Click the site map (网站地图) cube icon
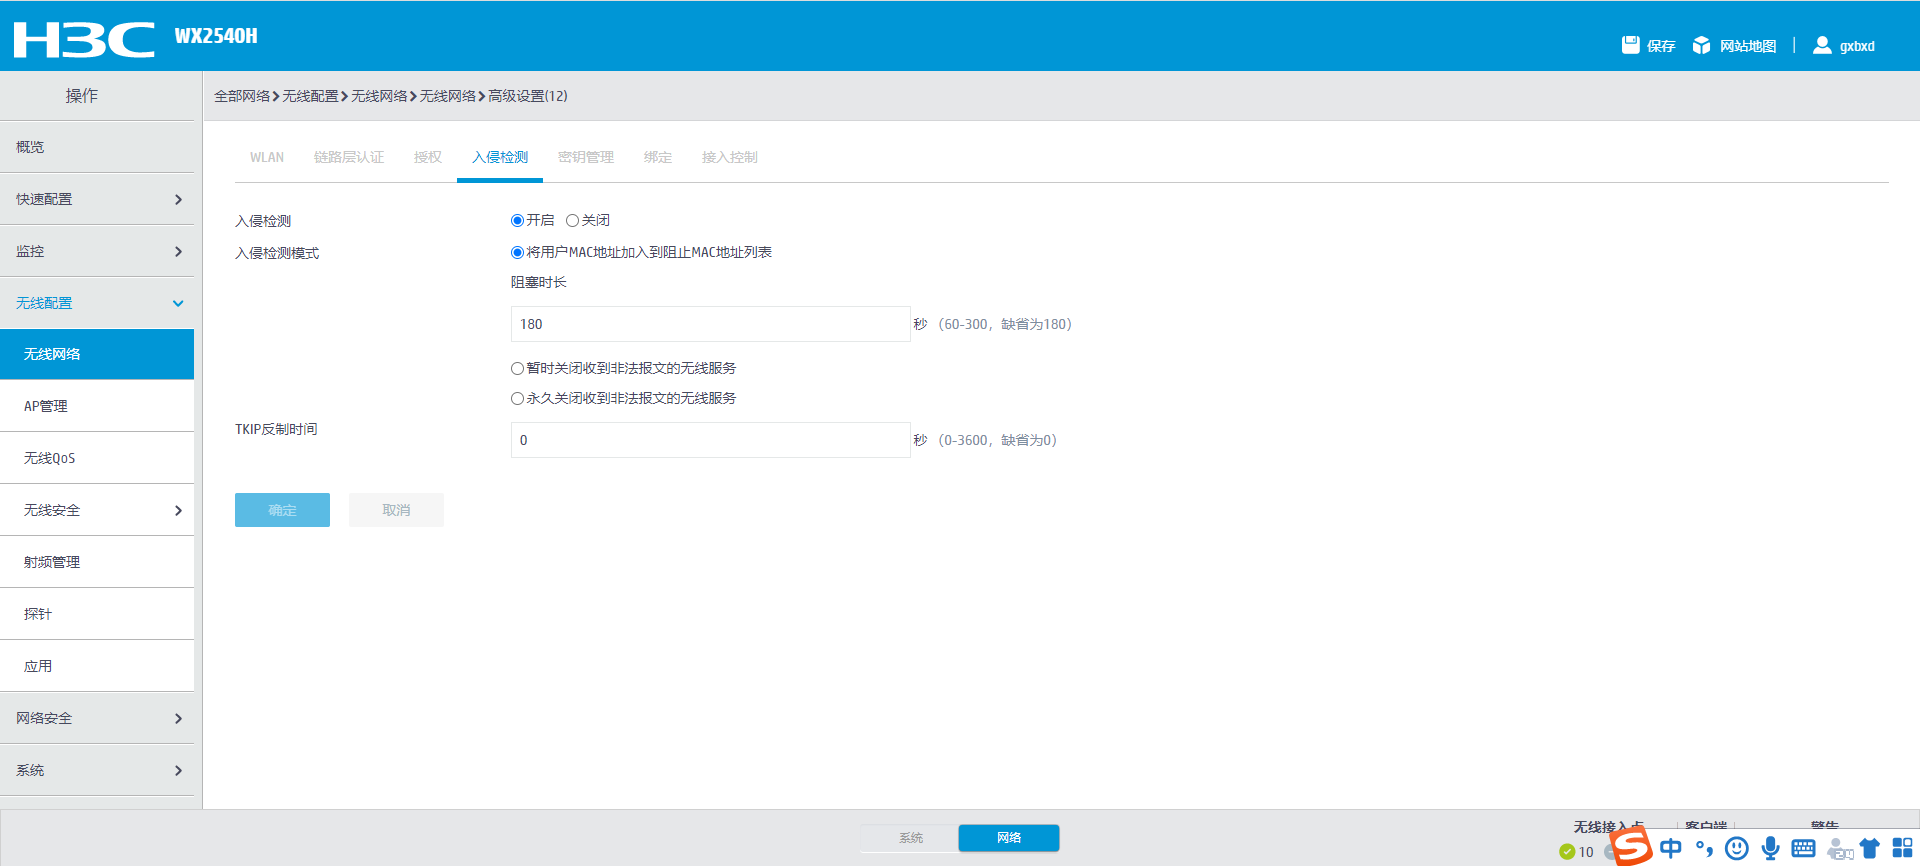The height and width of the screenshot is (866, 1920). pos(1701,45)
